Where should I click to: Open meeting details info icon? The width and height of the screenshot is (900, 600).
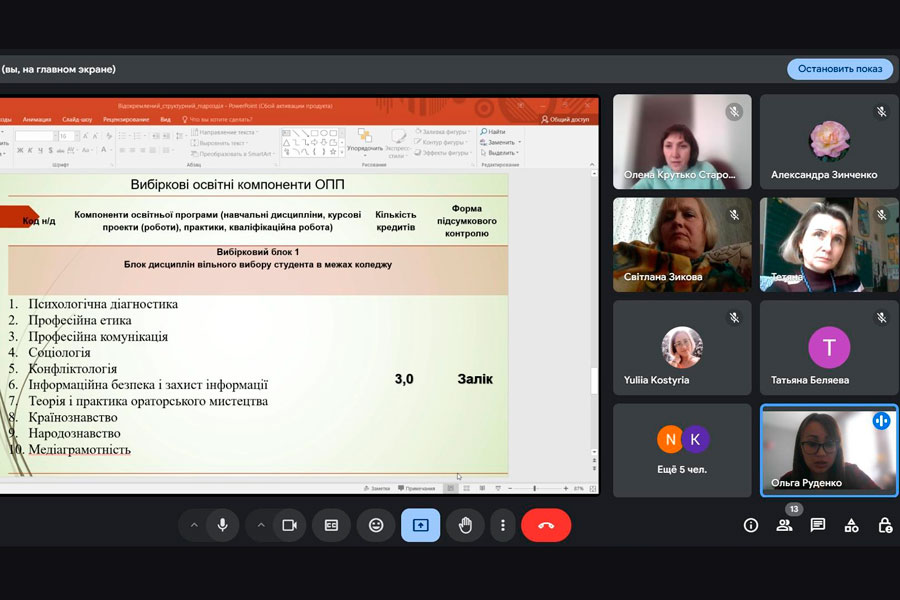coord(751,525)
